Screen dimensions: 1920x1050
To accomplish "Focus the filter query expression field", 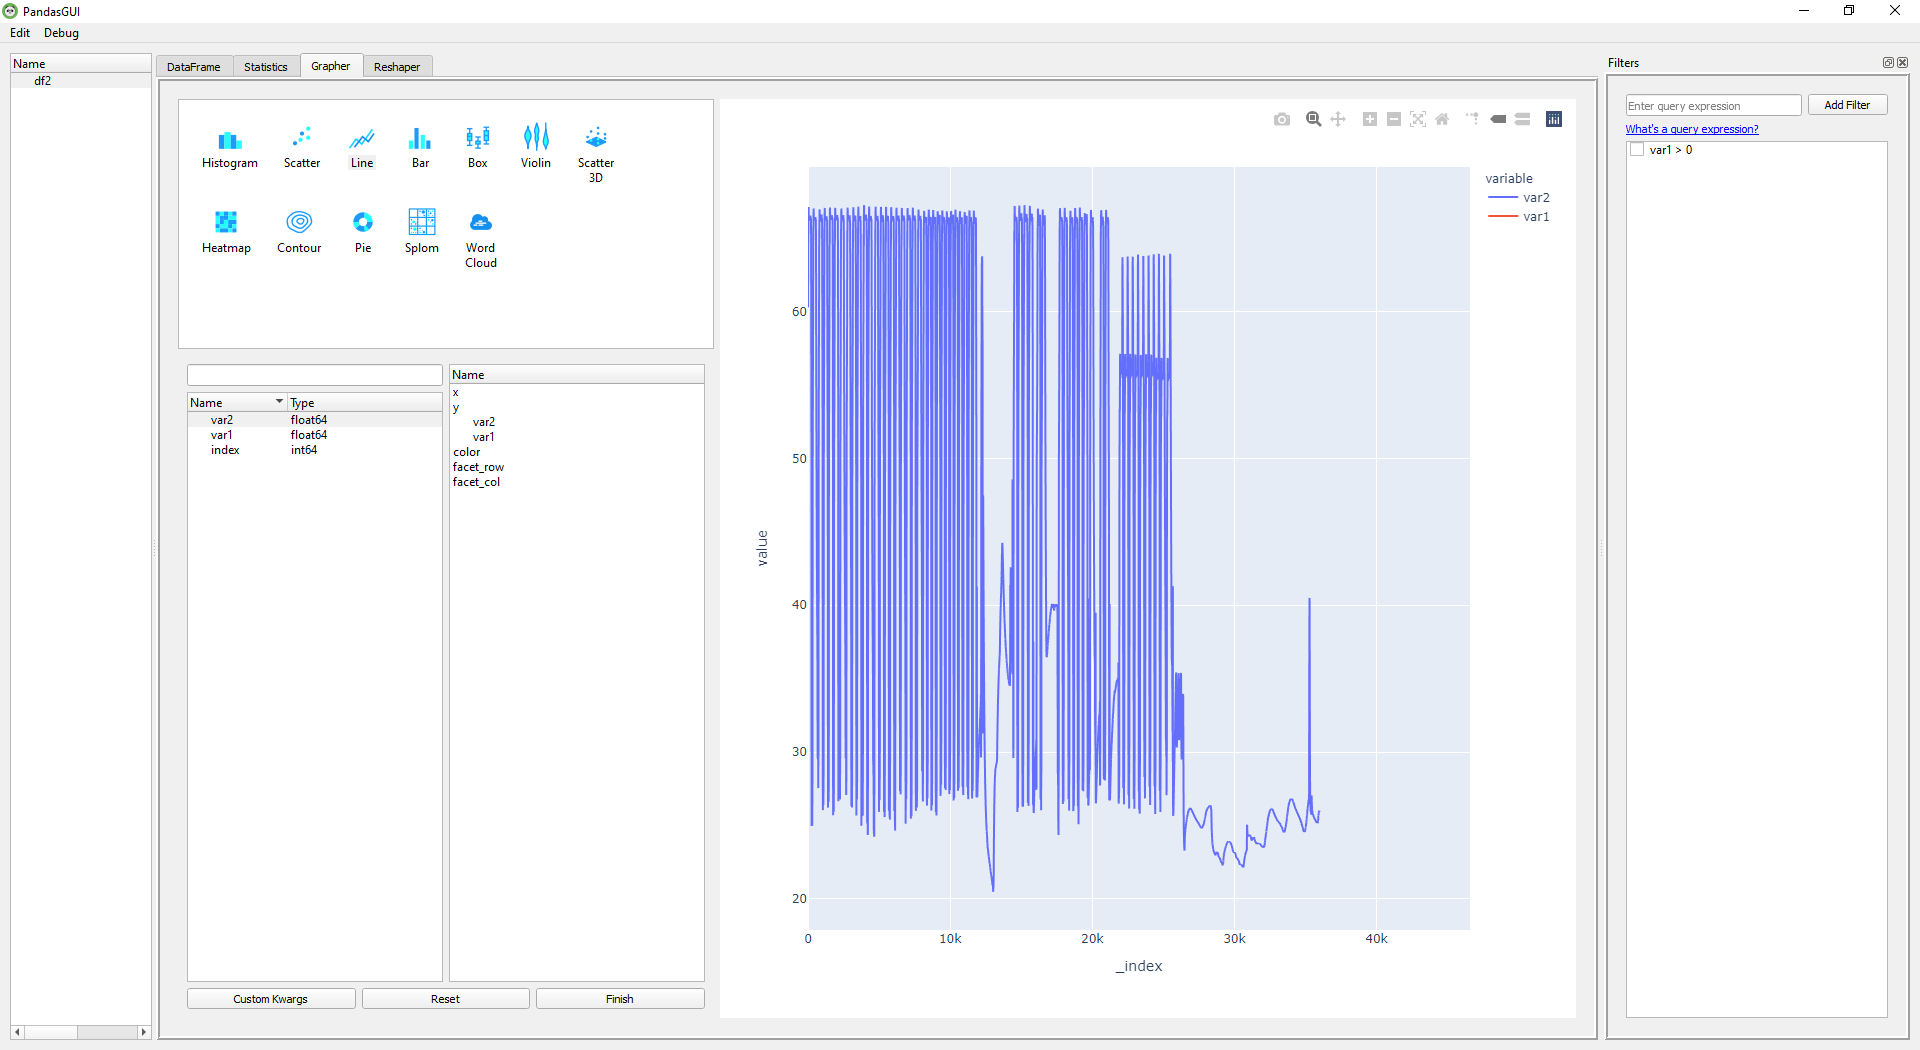I will tap(1713, 105).
